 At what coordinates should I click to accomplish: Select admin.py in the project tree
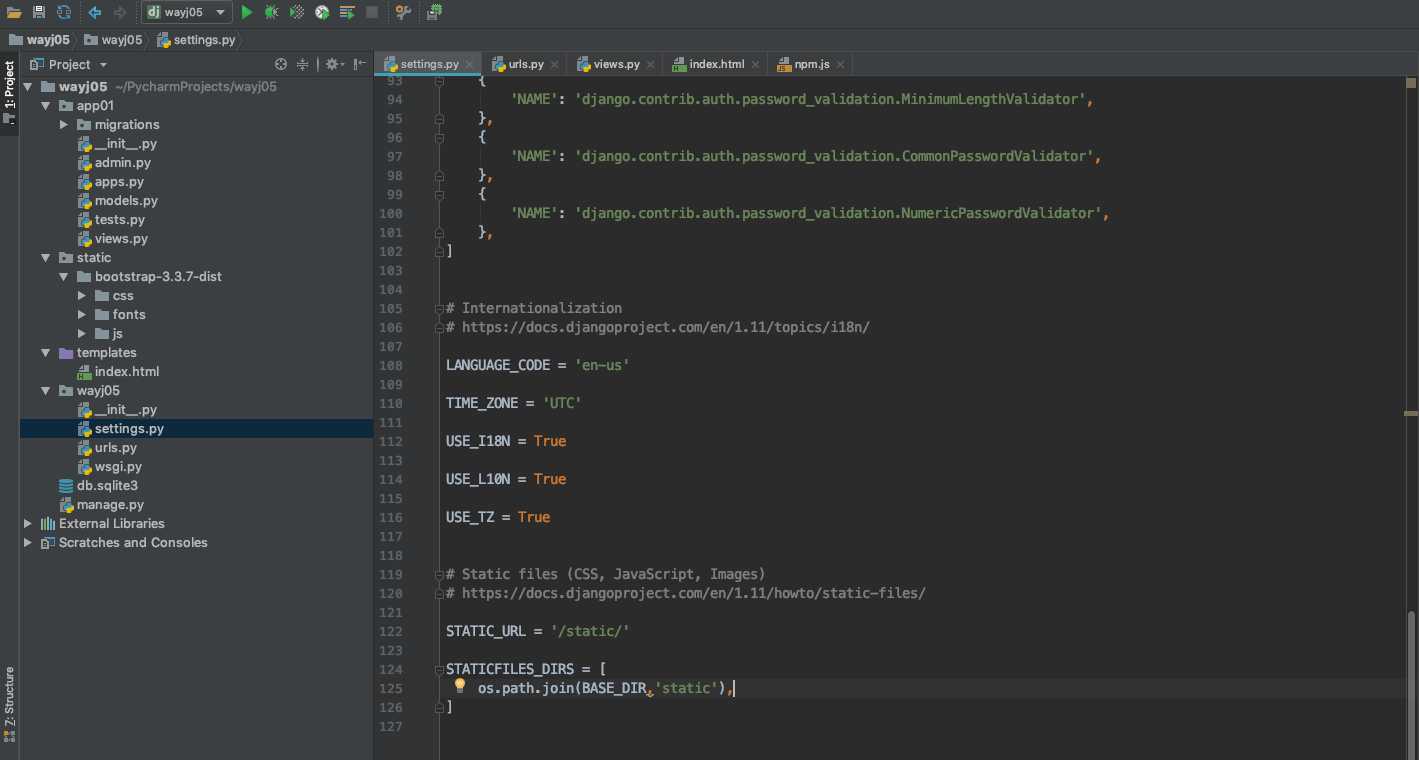(123, 163)
